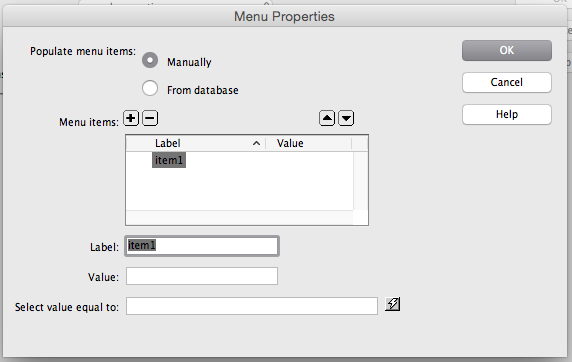Confirm with the OK button
572x362 pixels.
pos(507,50)
